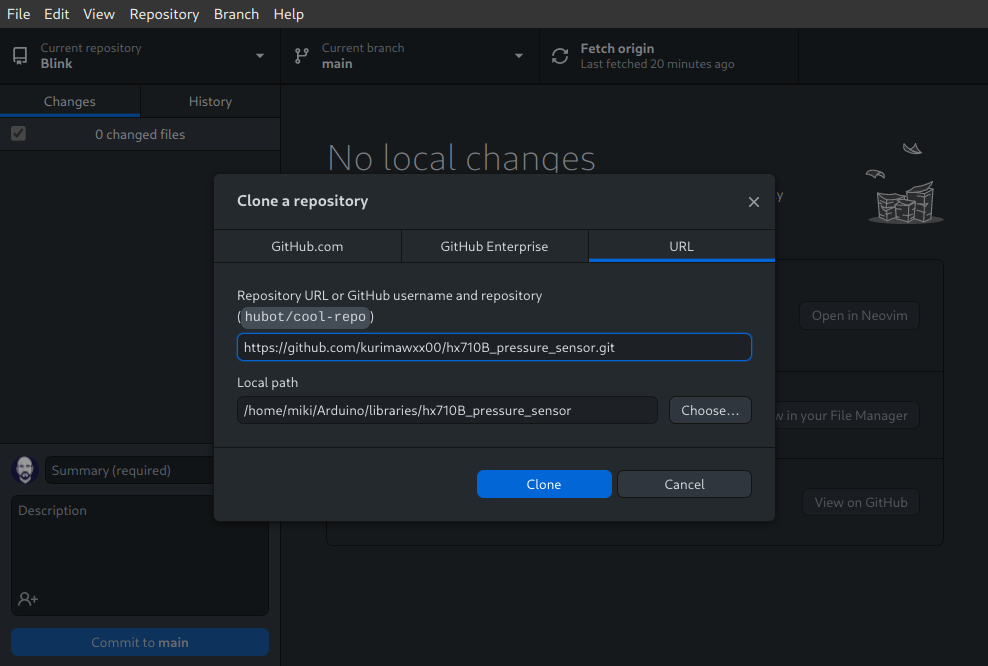Click the 'Clone a repository' dialog title
The width and height of the screenshot is (988, 666).
tap(302, 201)
